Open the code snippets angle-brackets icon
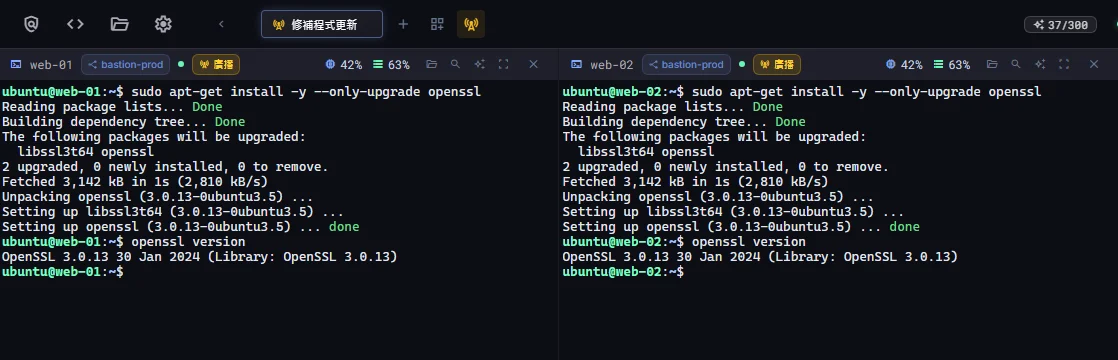 [x=75, y=24]
